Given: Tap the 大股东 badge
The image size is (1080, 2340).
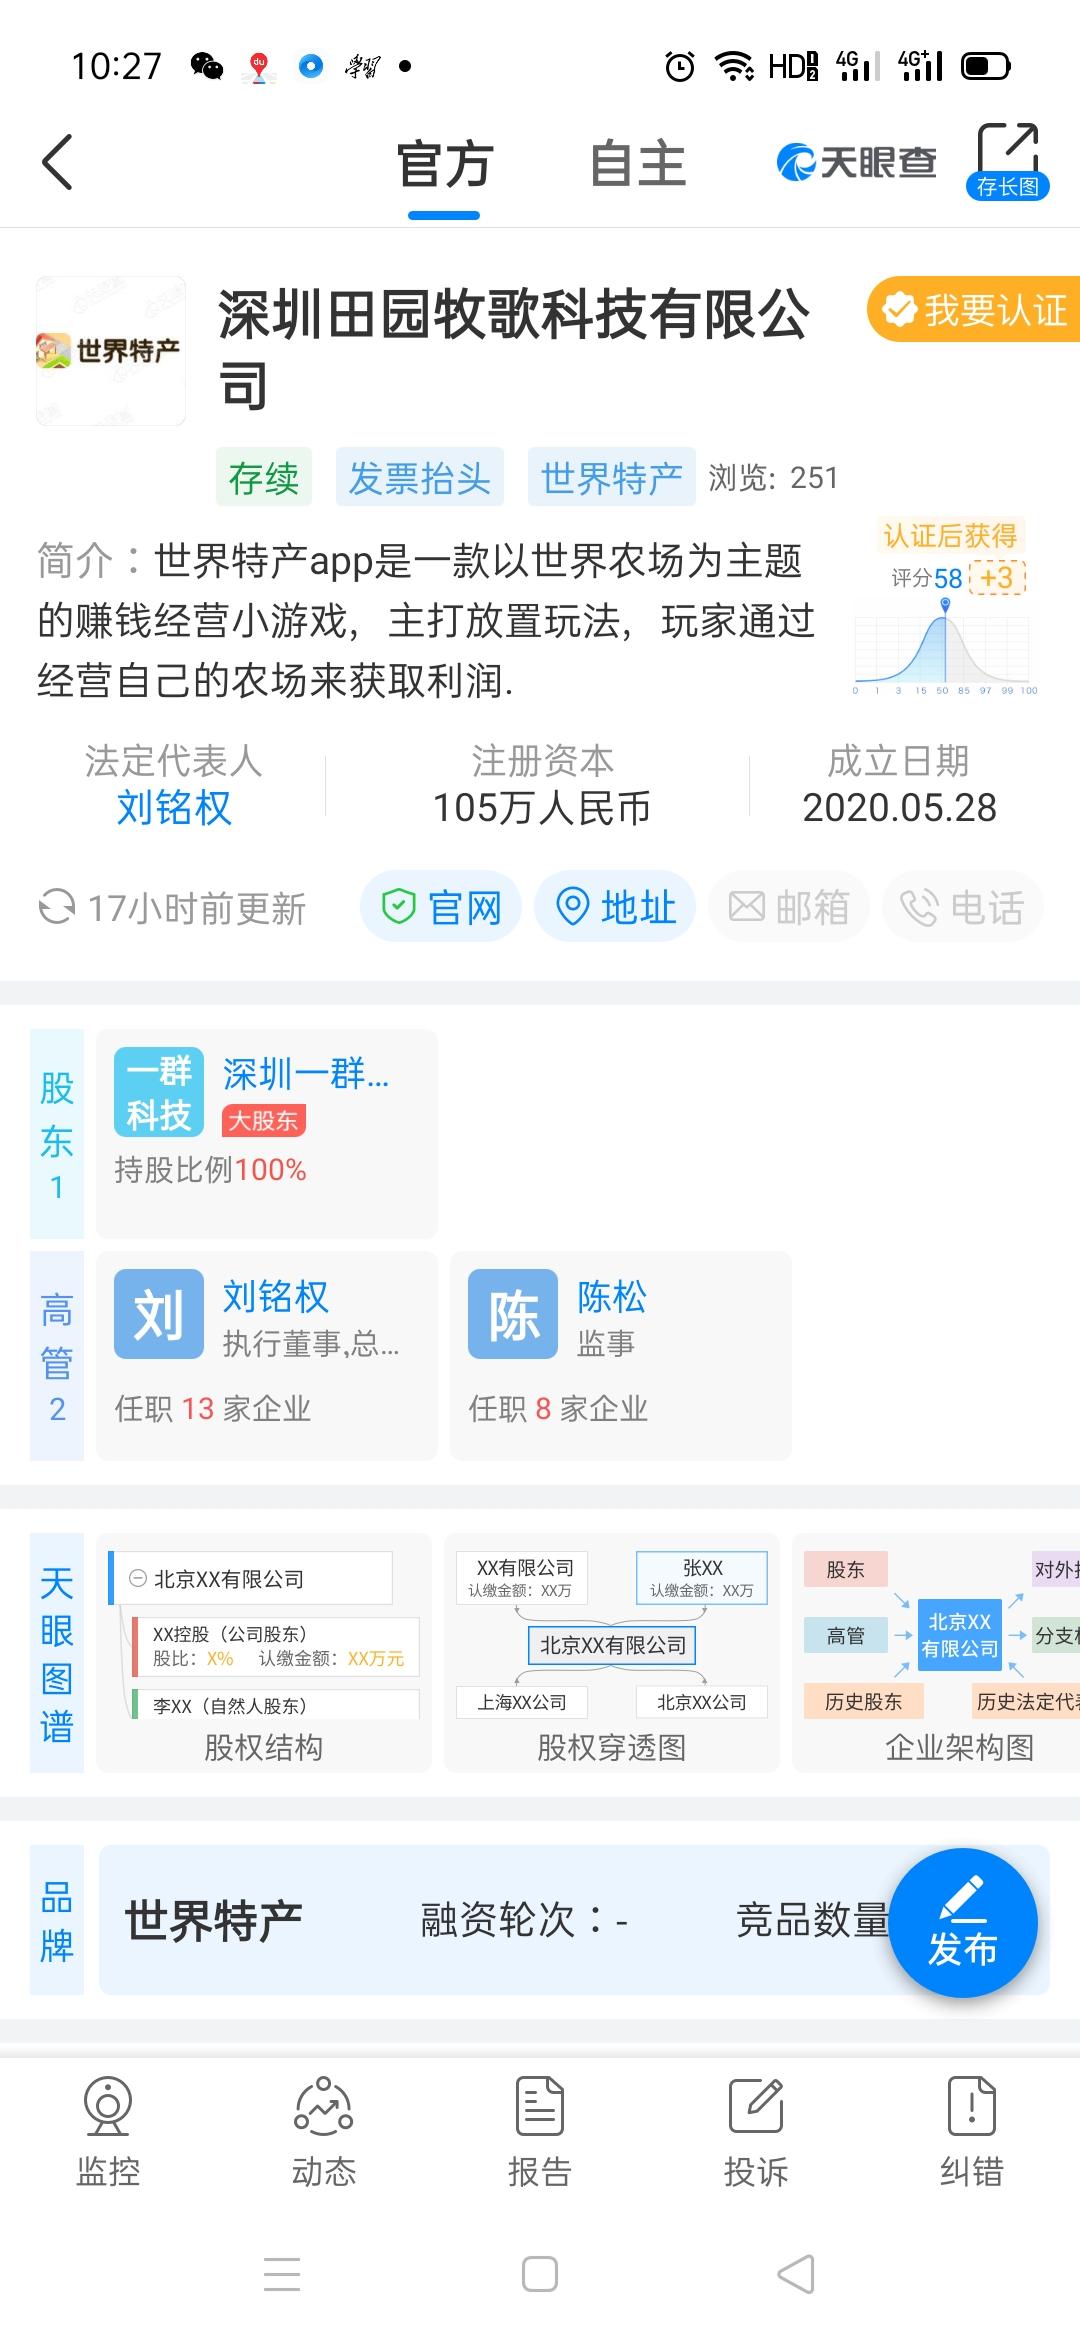Looking at the screenshot, I should coord(264,1121).
